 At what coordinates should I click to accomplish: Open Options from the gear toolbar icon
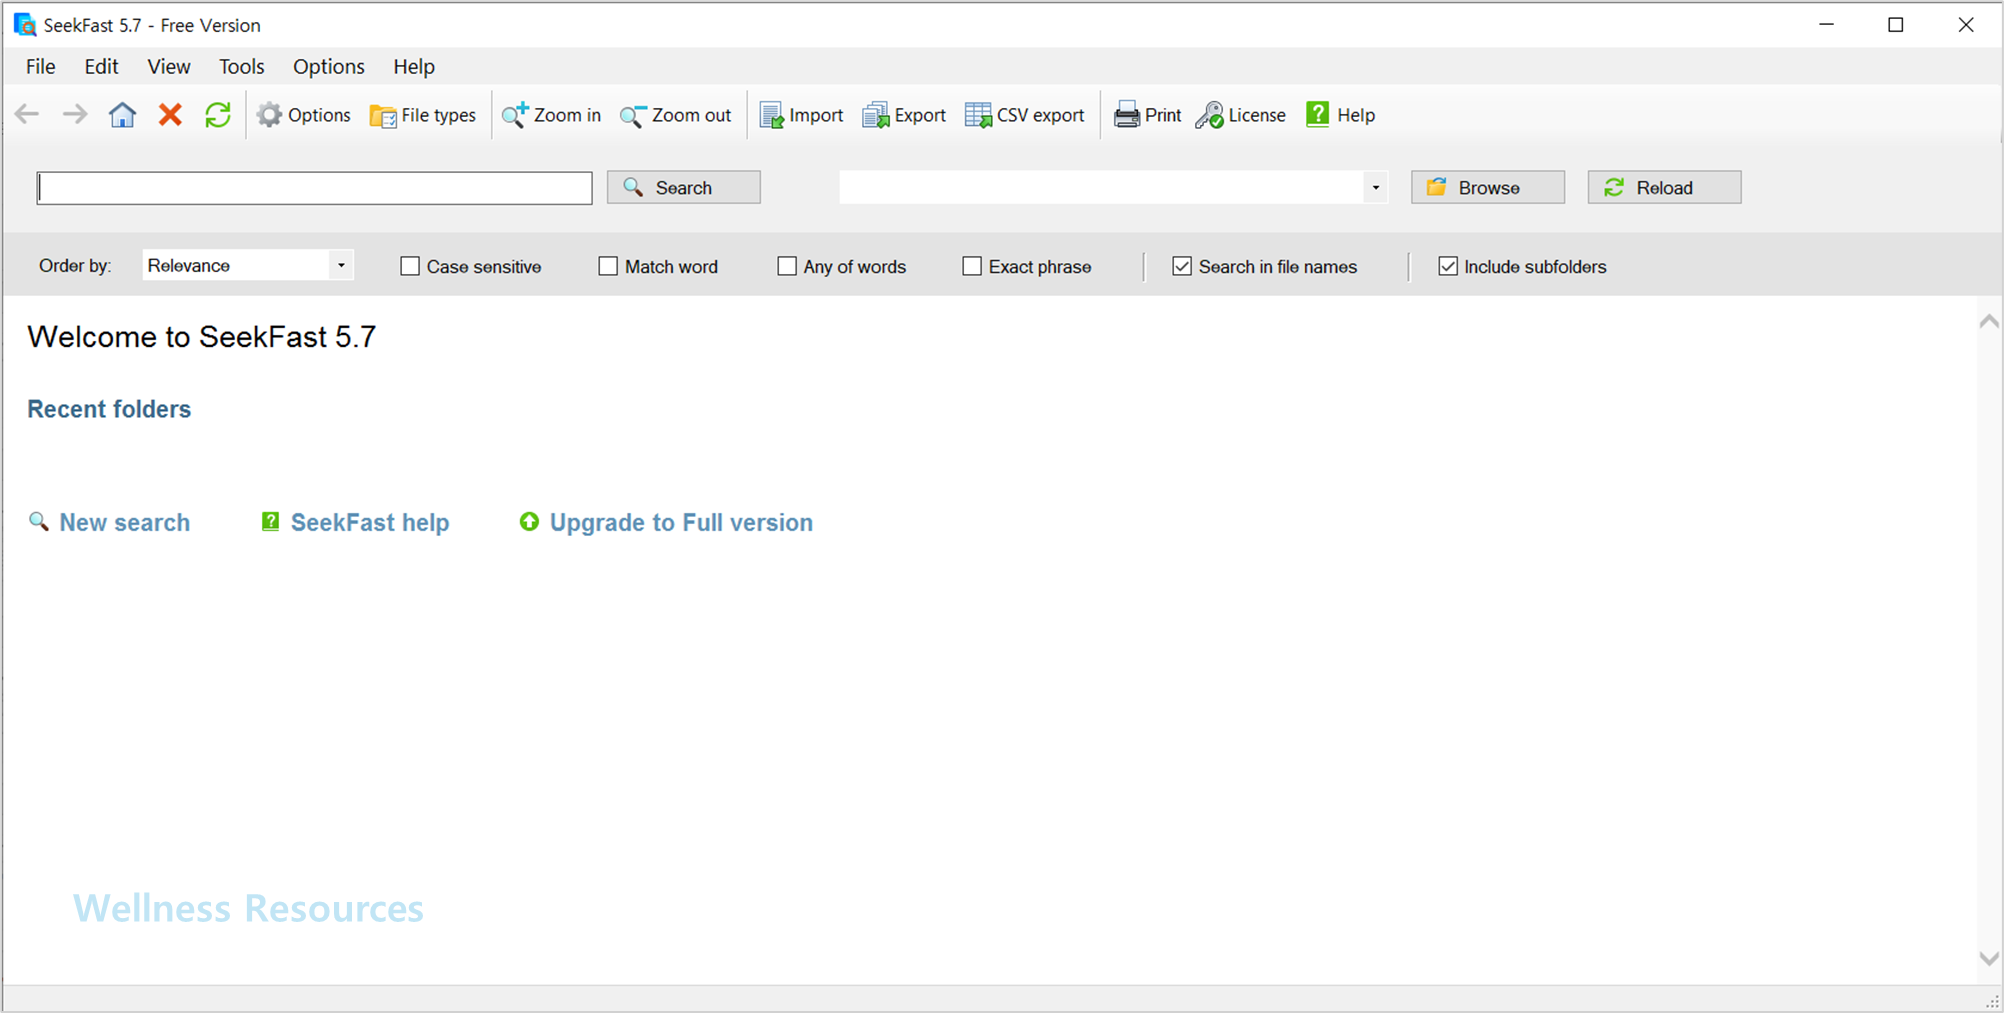point(304,115)
